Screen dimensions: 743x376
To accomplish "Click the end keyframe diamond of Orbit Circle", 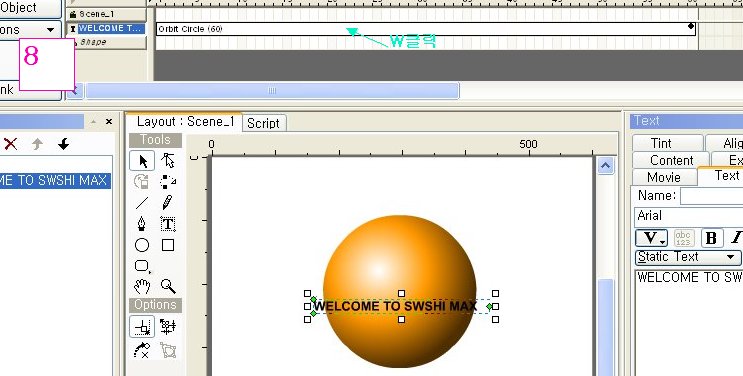I will tap(691, 26).
